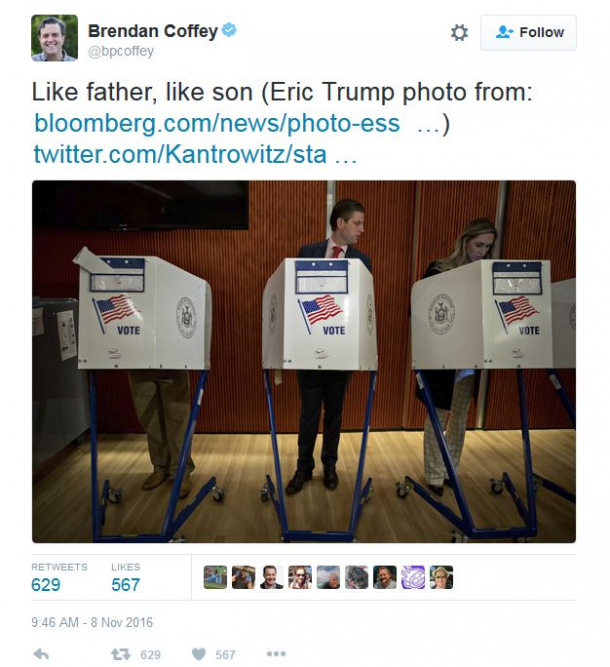Click the last liker avatar in the row

click(441, 577)
